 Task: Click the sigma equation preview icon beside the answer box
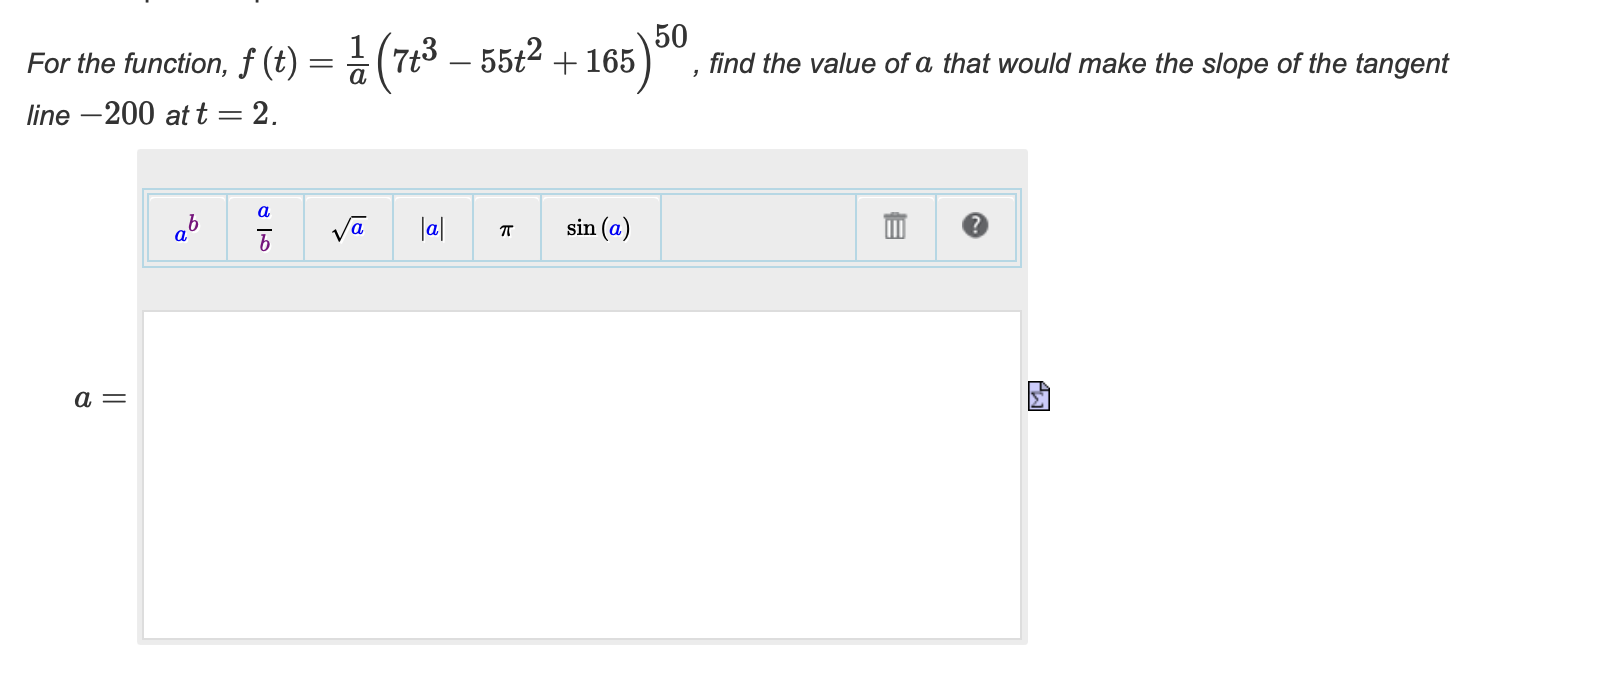coord(1038,396)
